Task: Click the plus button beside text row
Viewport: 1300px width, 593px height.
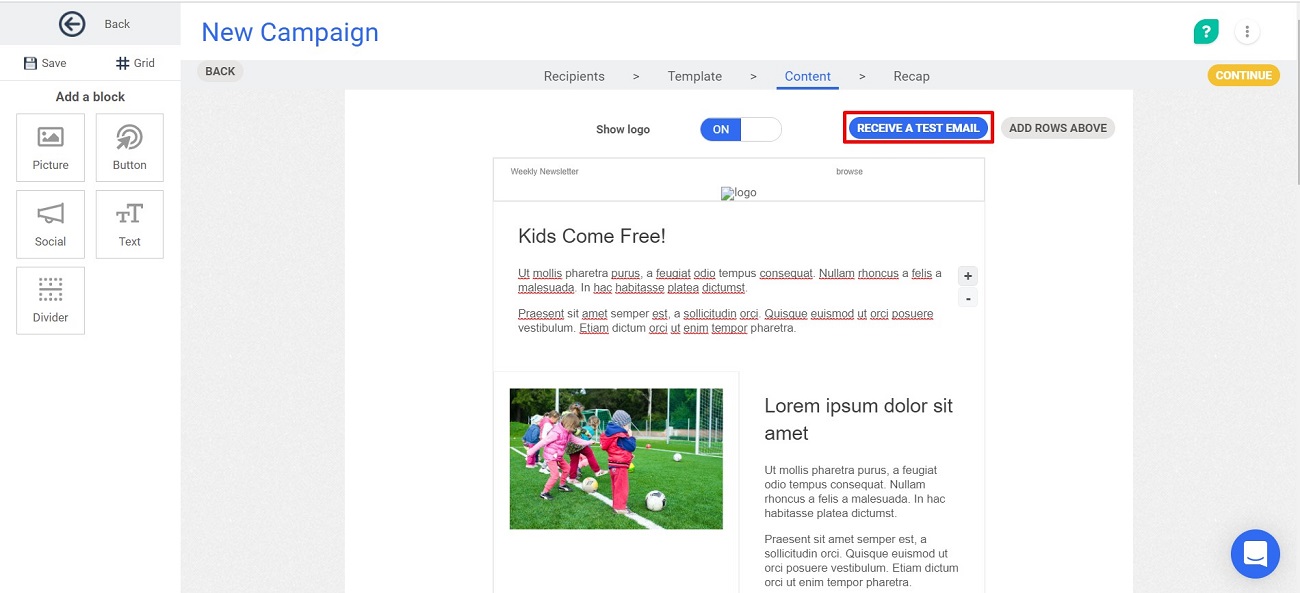Action: pyautogui.click(x=967, y=276)
